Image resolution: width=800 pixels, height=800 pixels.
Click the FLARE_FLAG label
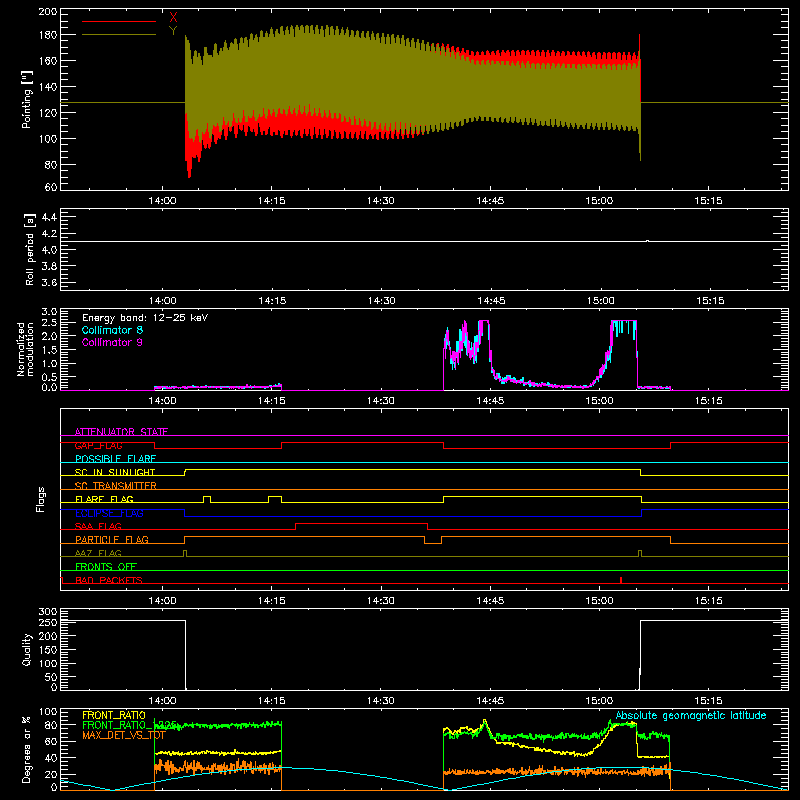104,499
